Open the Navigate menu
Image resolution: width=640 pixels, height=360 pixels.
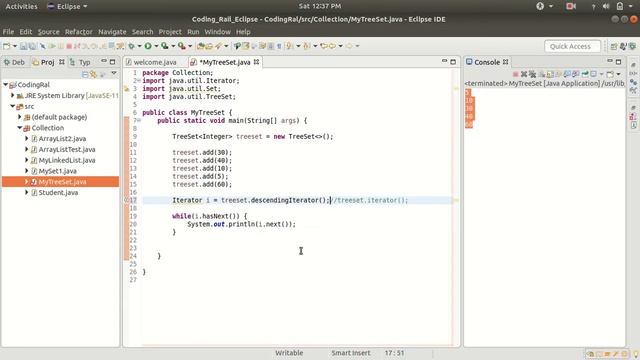pos(112,32)
